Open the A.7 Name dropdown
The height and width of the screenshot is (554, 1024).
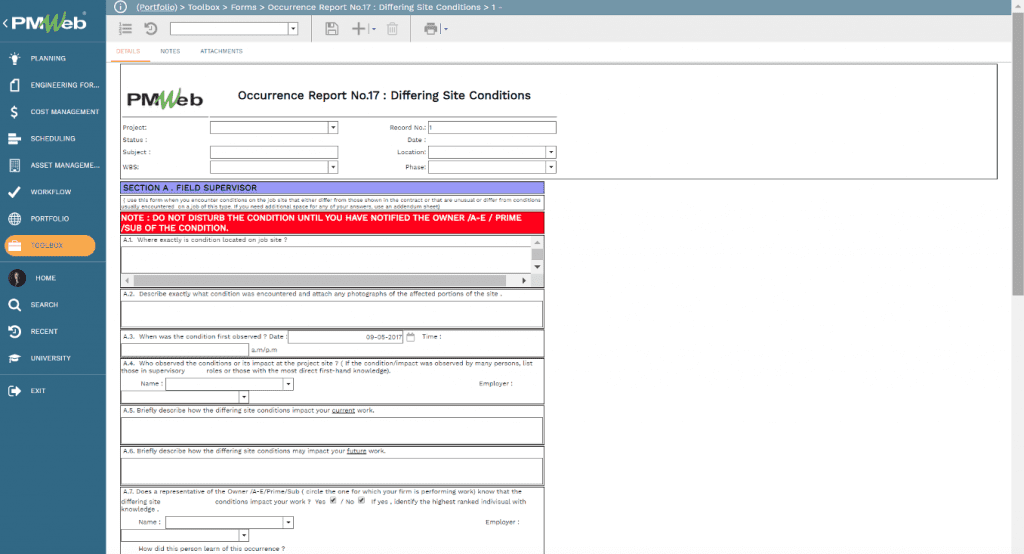(x=288, y=523)
